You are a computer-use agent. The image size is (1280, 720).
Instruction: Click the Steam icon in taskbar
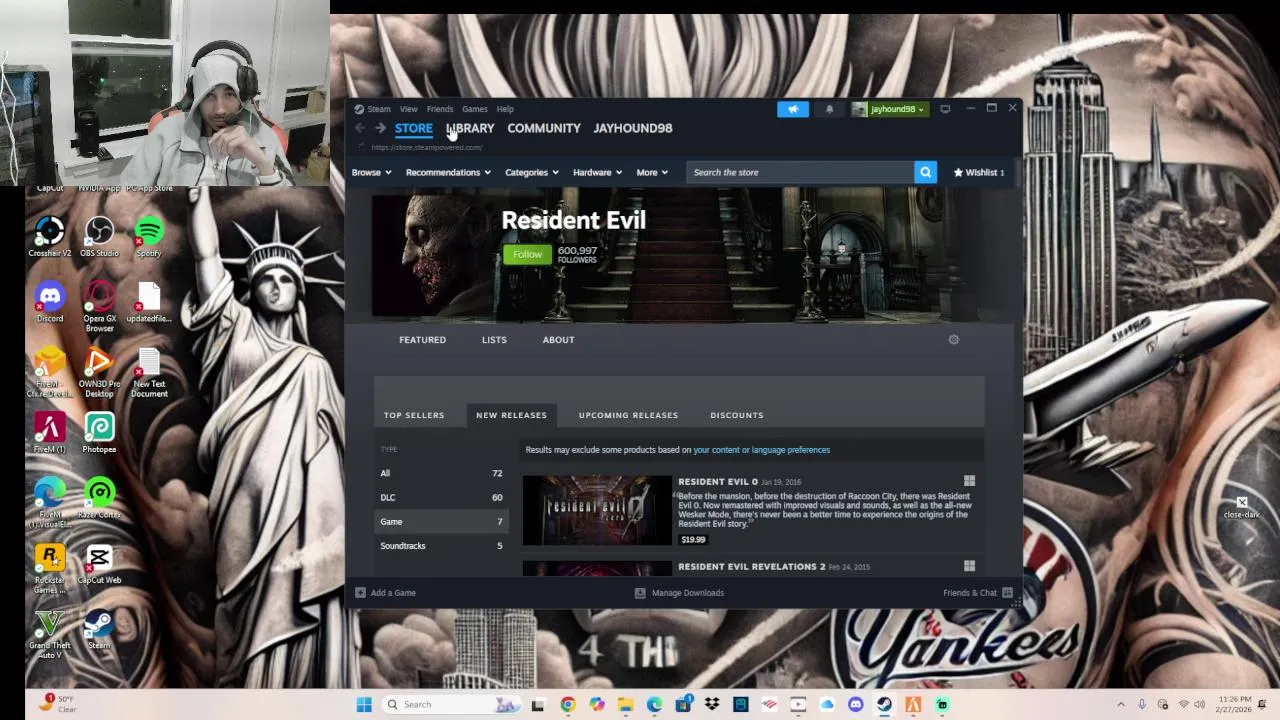(x=885, y=704)
